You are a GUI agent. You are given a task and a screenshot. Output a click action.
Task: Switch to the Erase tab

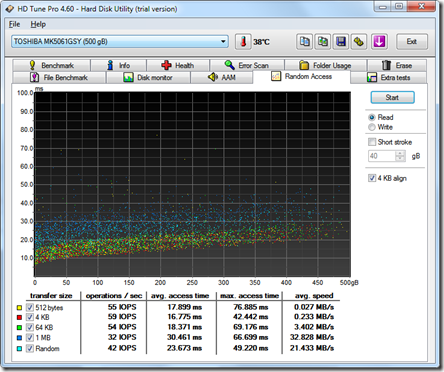pyautogui.click(x=397, y=65)
